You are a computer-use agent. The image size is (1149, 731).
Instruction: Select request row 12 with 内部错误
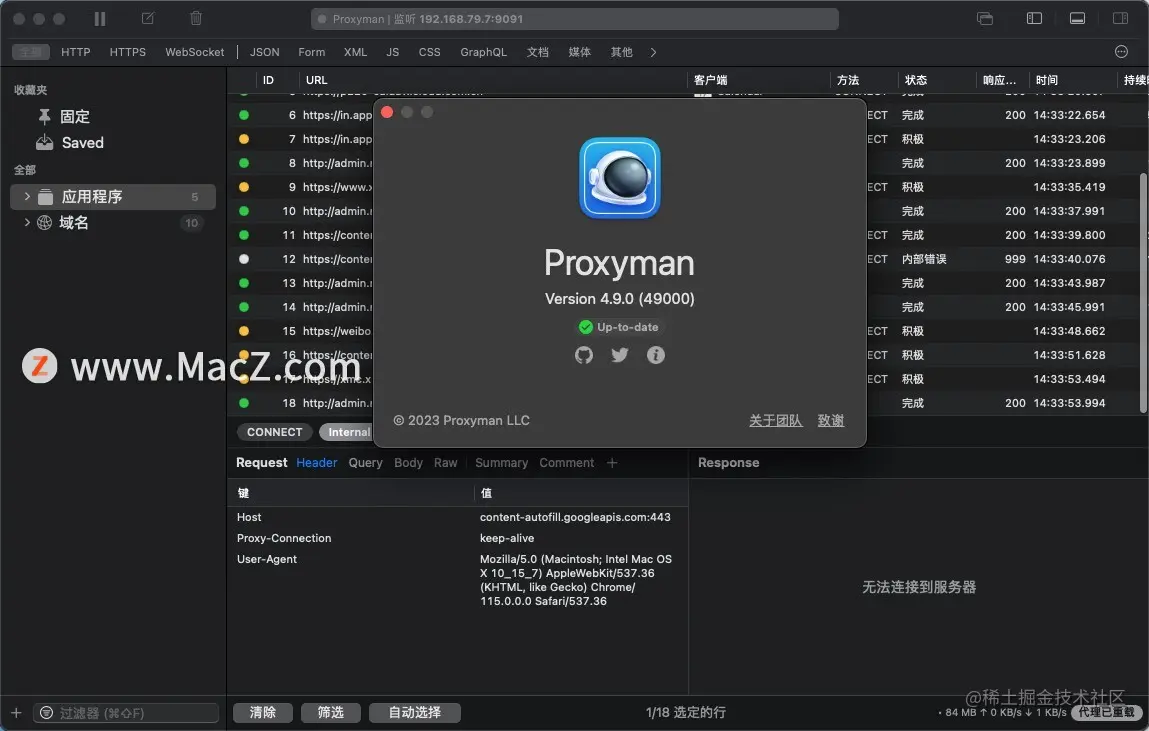pyautogui.click(x=687, y=259)
